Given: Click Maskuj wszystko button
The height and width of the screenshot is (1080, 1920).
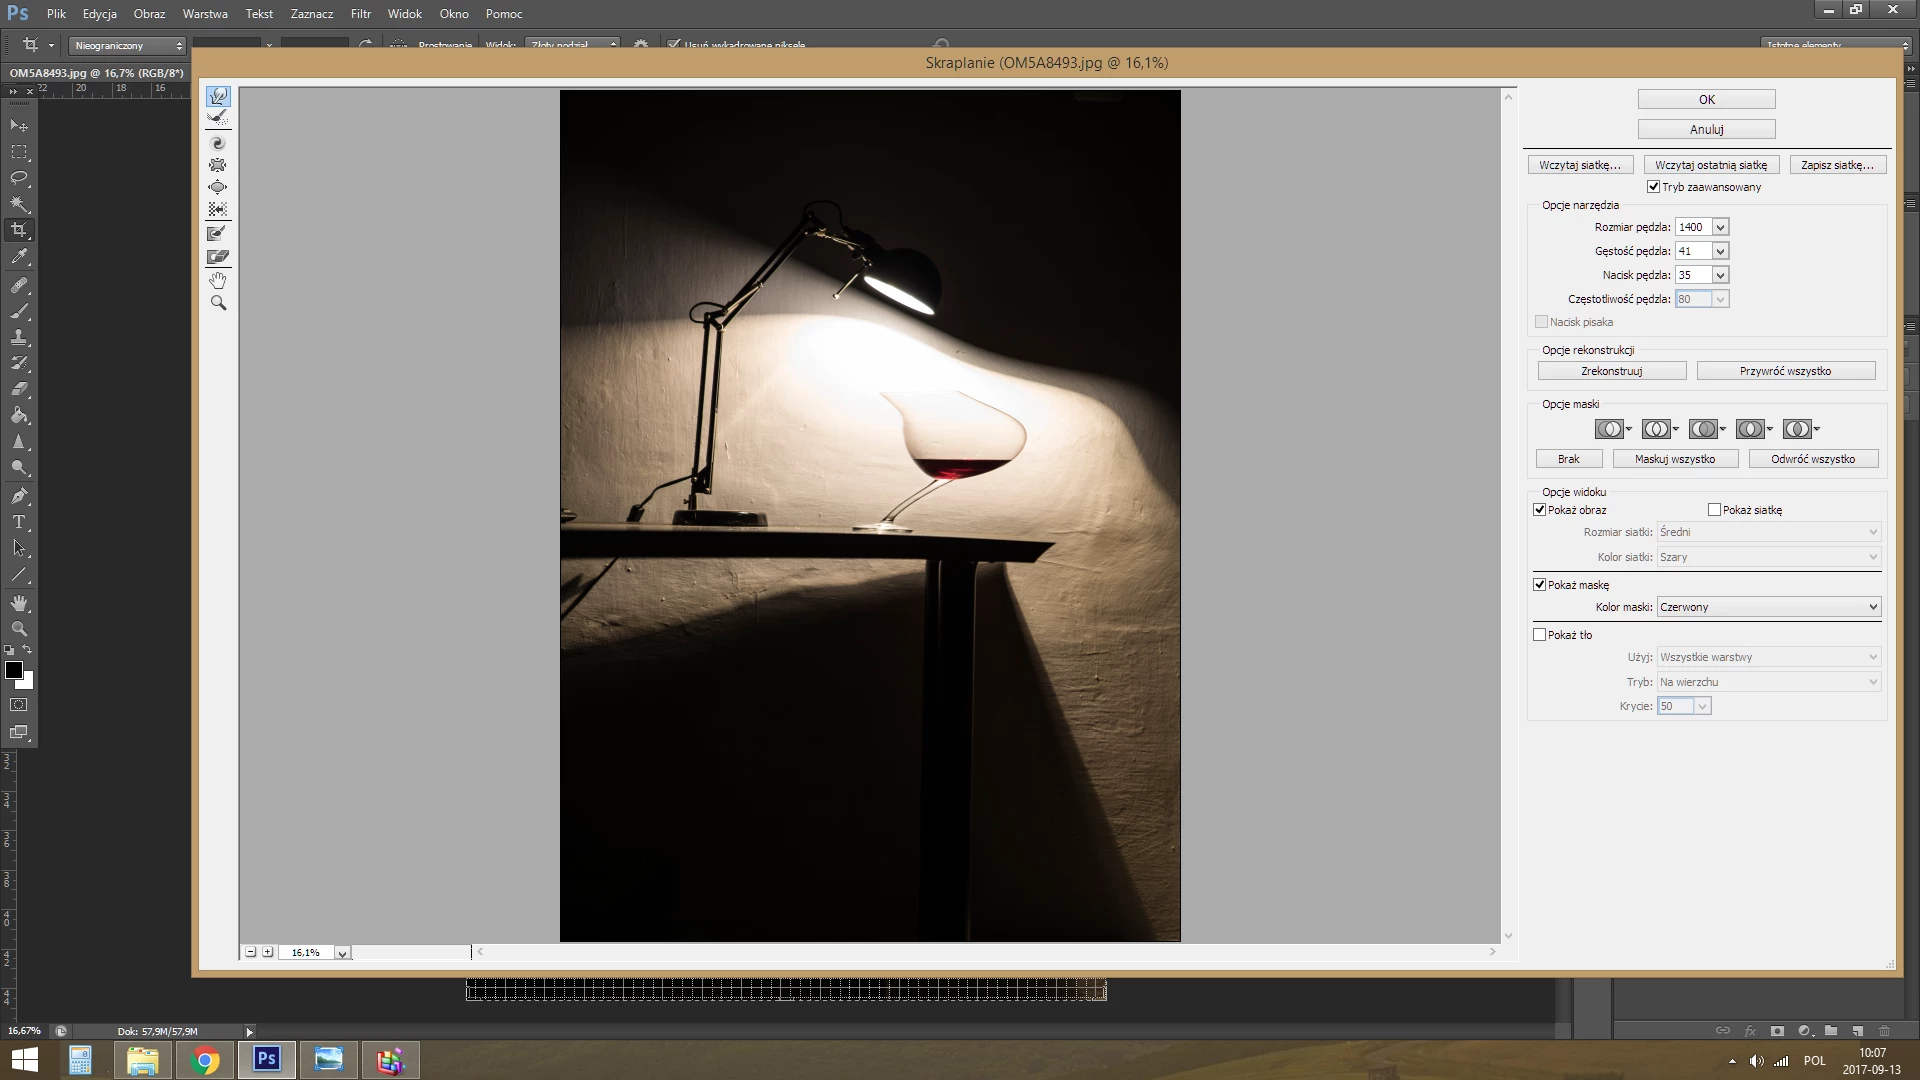Looking at the screenshot, I should [1674, 459].
